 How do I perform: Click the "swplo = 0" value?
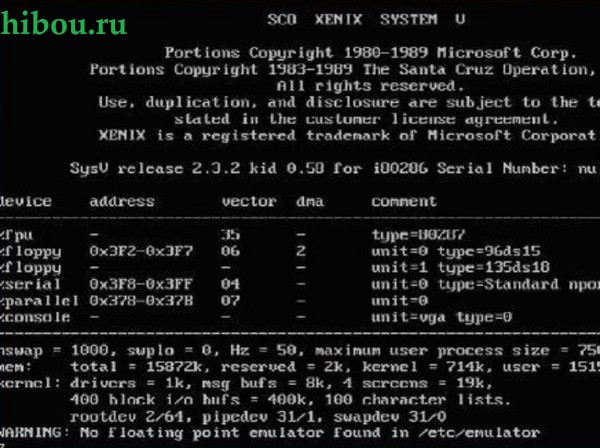[169, 350]
